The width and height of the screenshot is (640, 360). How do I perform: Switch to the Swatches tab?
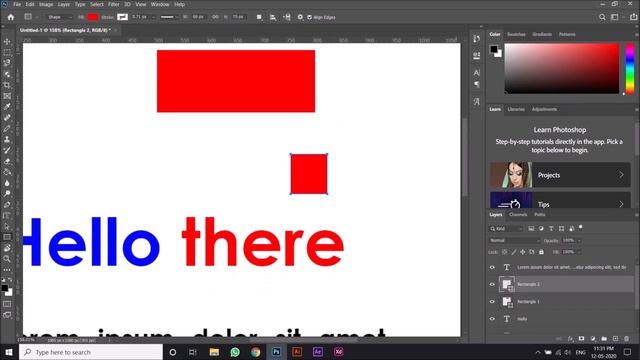(x=516, y=34)
